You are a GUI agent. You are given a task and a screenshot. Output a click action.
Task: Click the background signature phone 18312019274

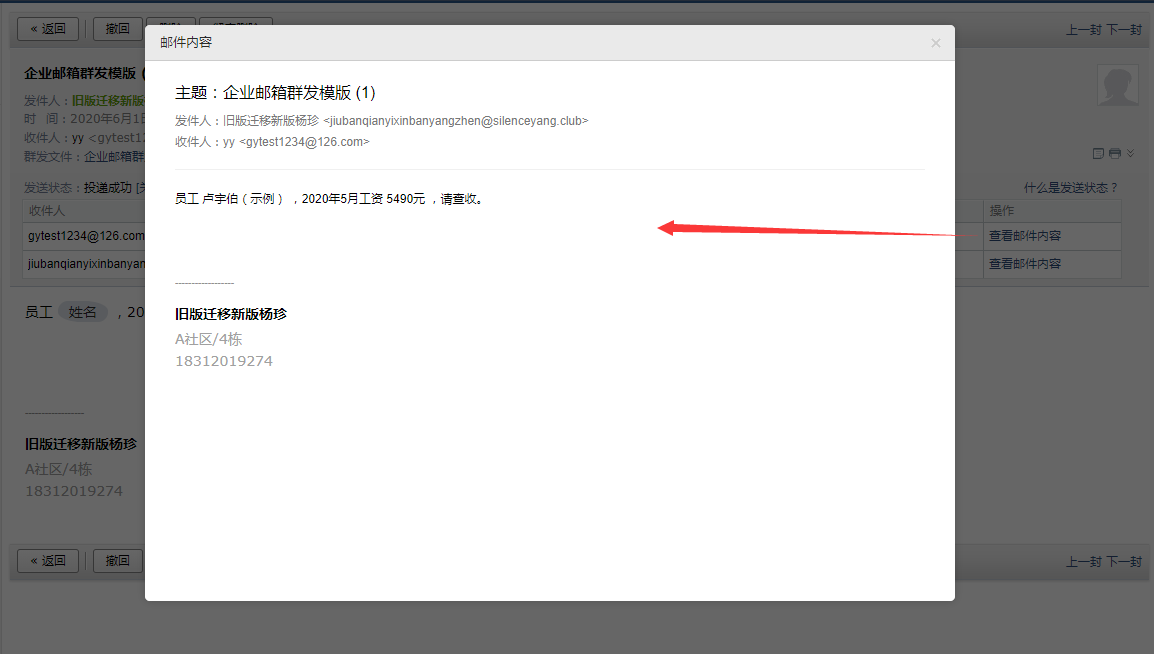click(74, 491)
